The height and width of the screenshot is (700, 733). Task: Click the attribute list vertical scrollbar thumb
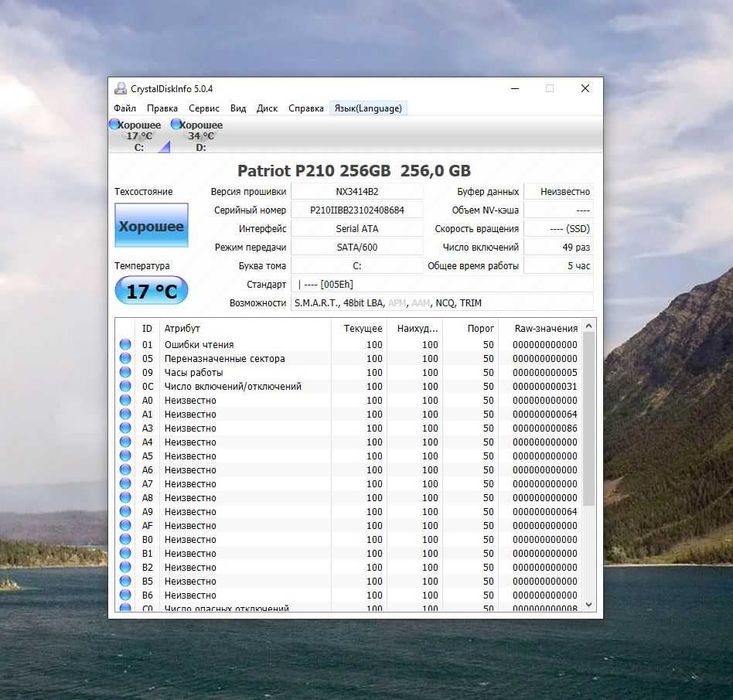[589, 419]
